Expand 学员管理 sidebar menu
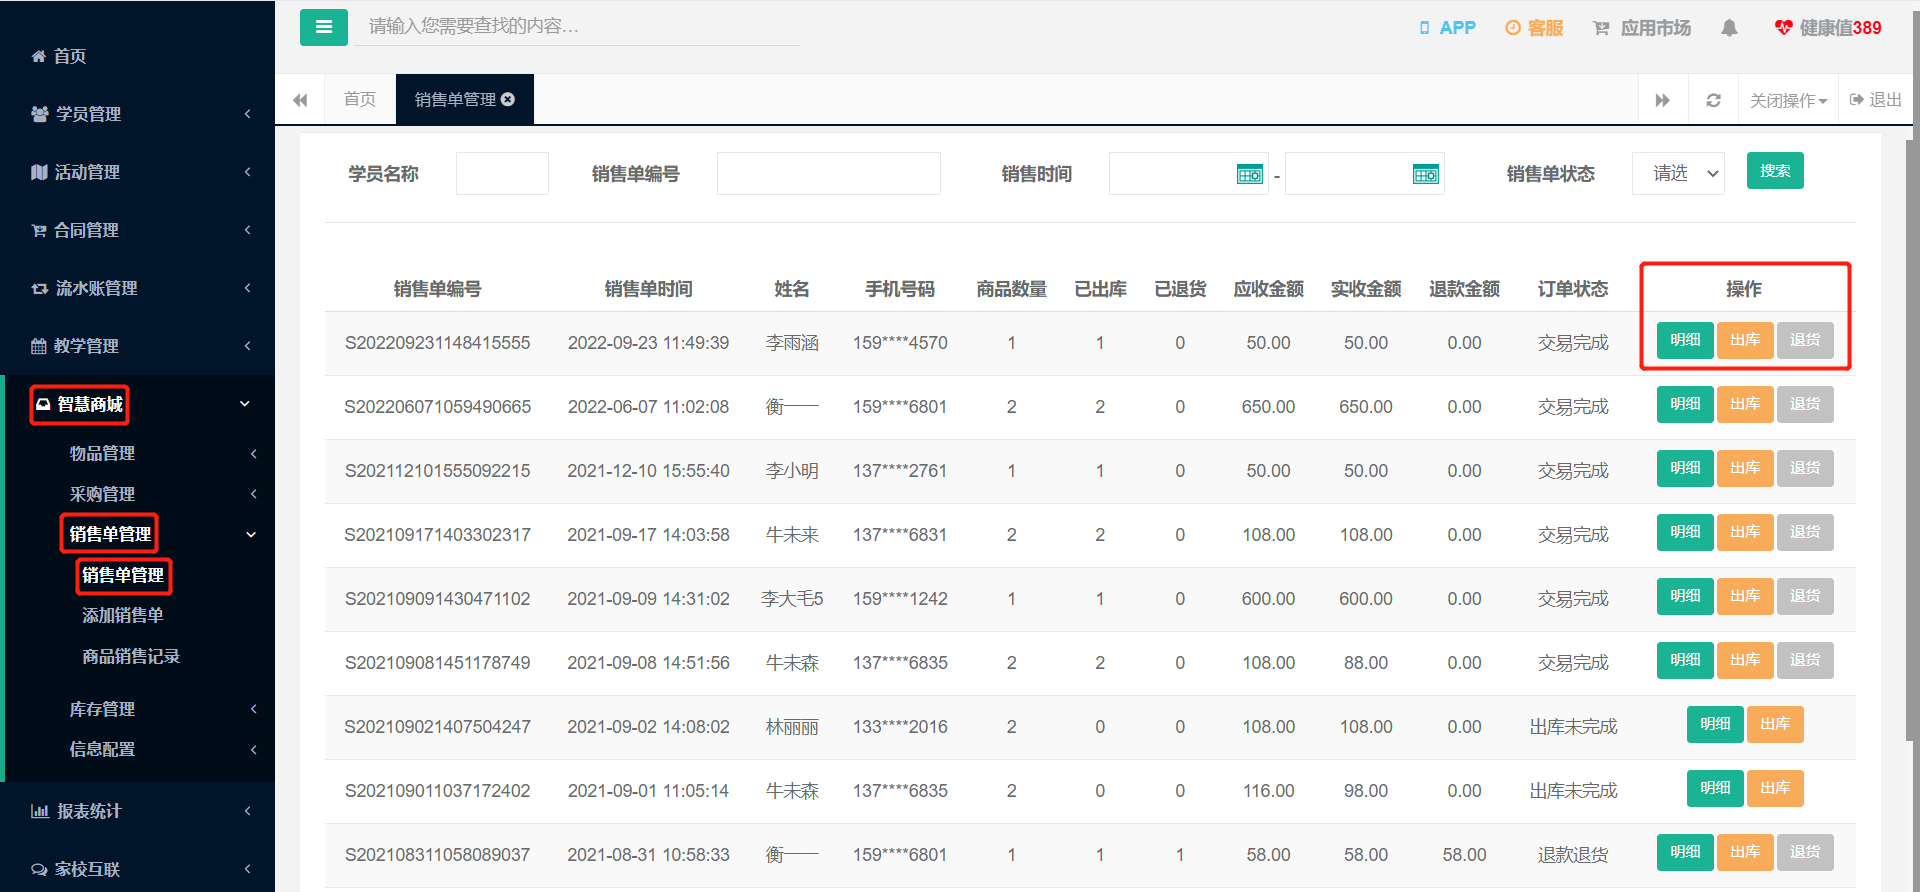 [x=138, y=114]
